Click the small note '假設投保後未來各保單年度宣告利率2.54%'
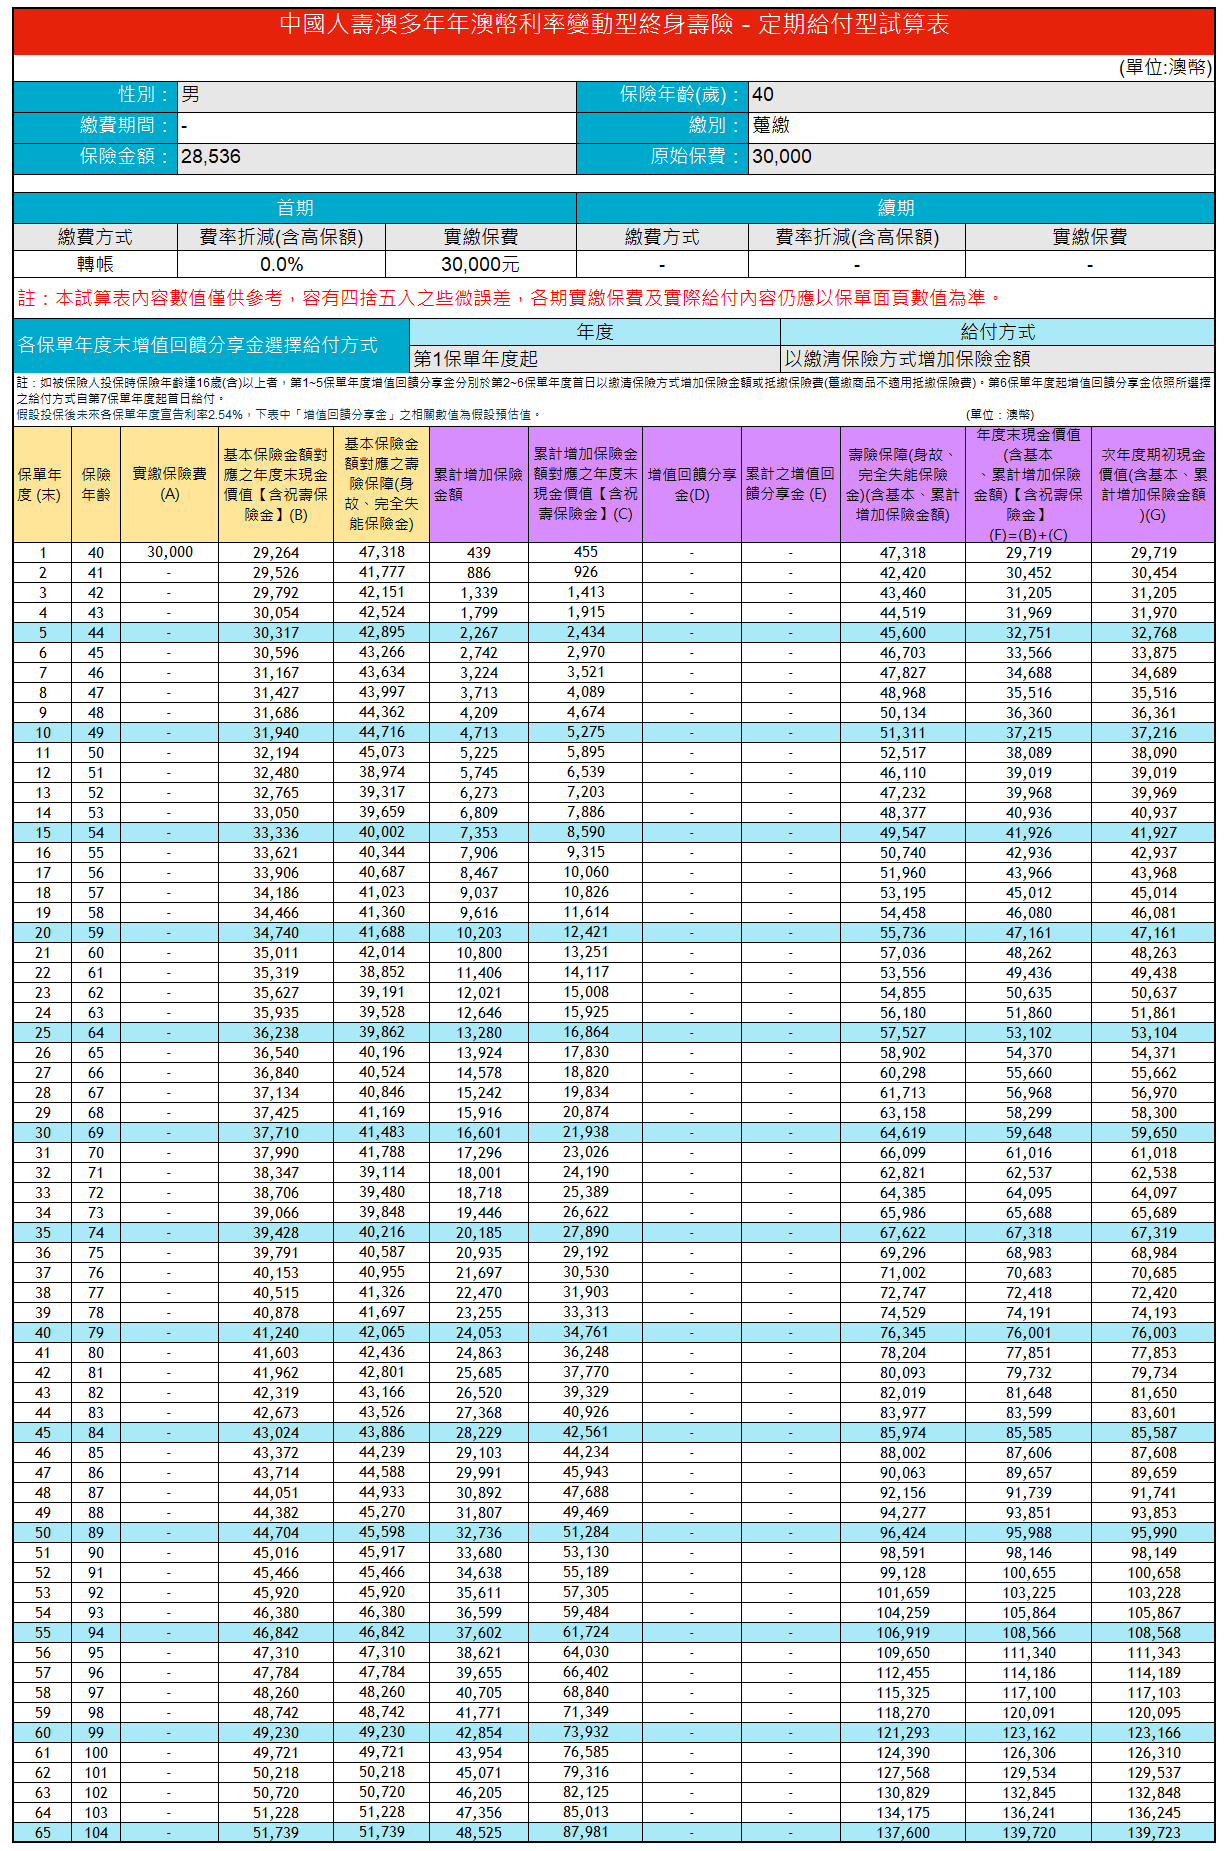1224x1851 pixels. [279, 415]
